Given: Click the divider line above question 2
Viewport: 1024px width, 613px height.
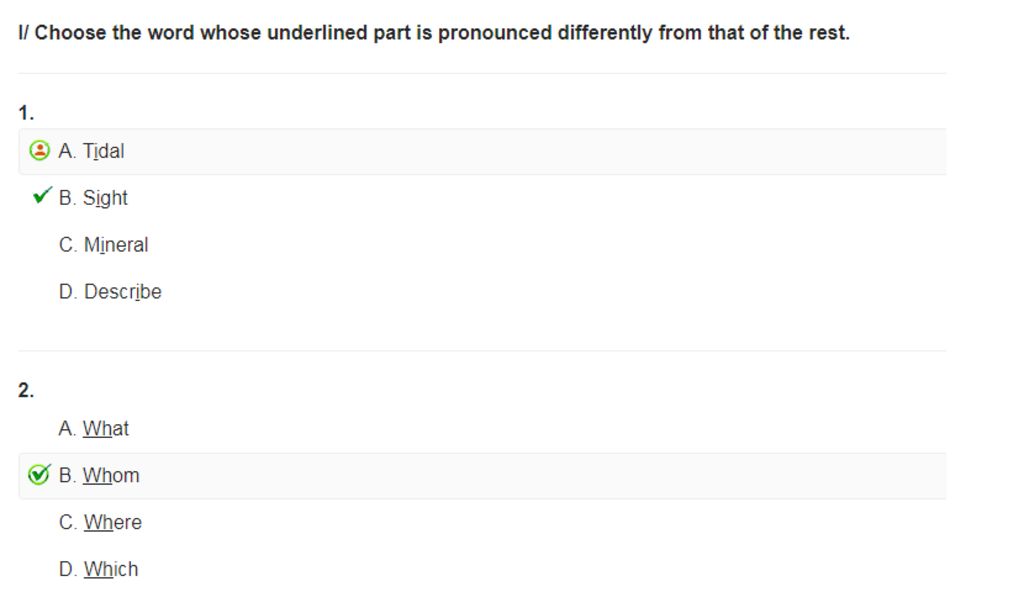Looking at the screenshot, I should (x=482, y=351).
